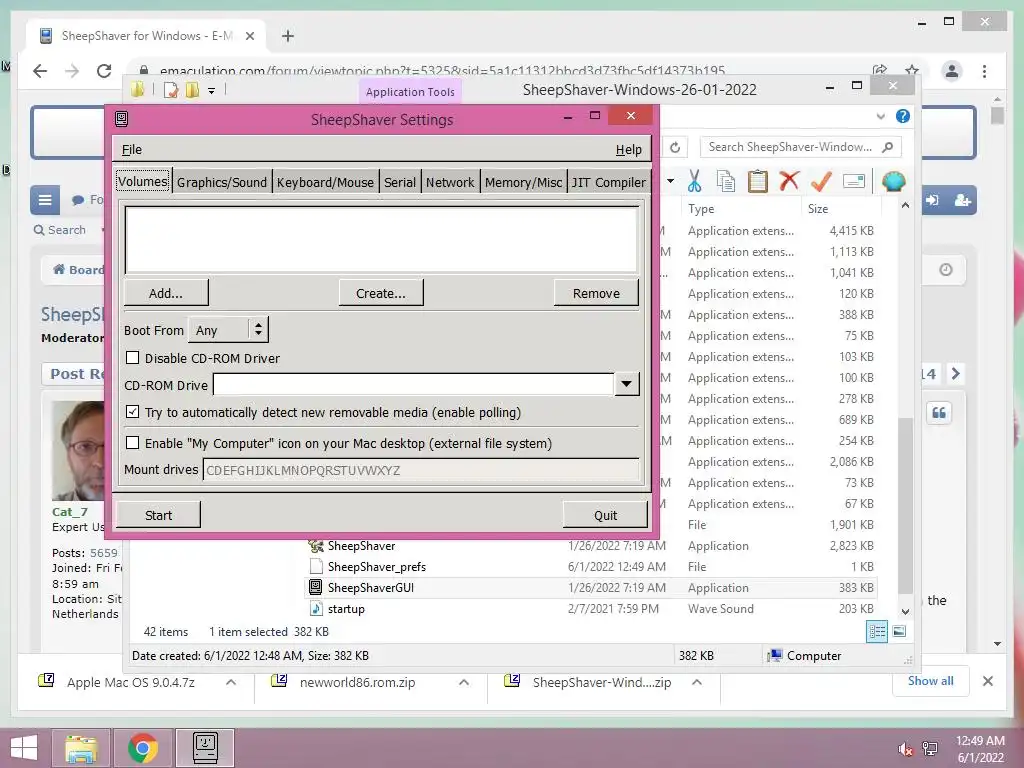The height and width of the screenshot is (768, 1024).
Task: Click the SheepShaverGUI file icon
Action: click(x=315, y=587)
